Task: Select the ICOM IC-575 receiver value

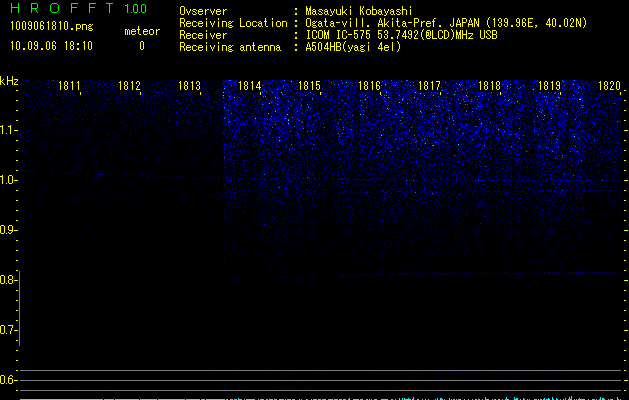Action: point(401,35)
